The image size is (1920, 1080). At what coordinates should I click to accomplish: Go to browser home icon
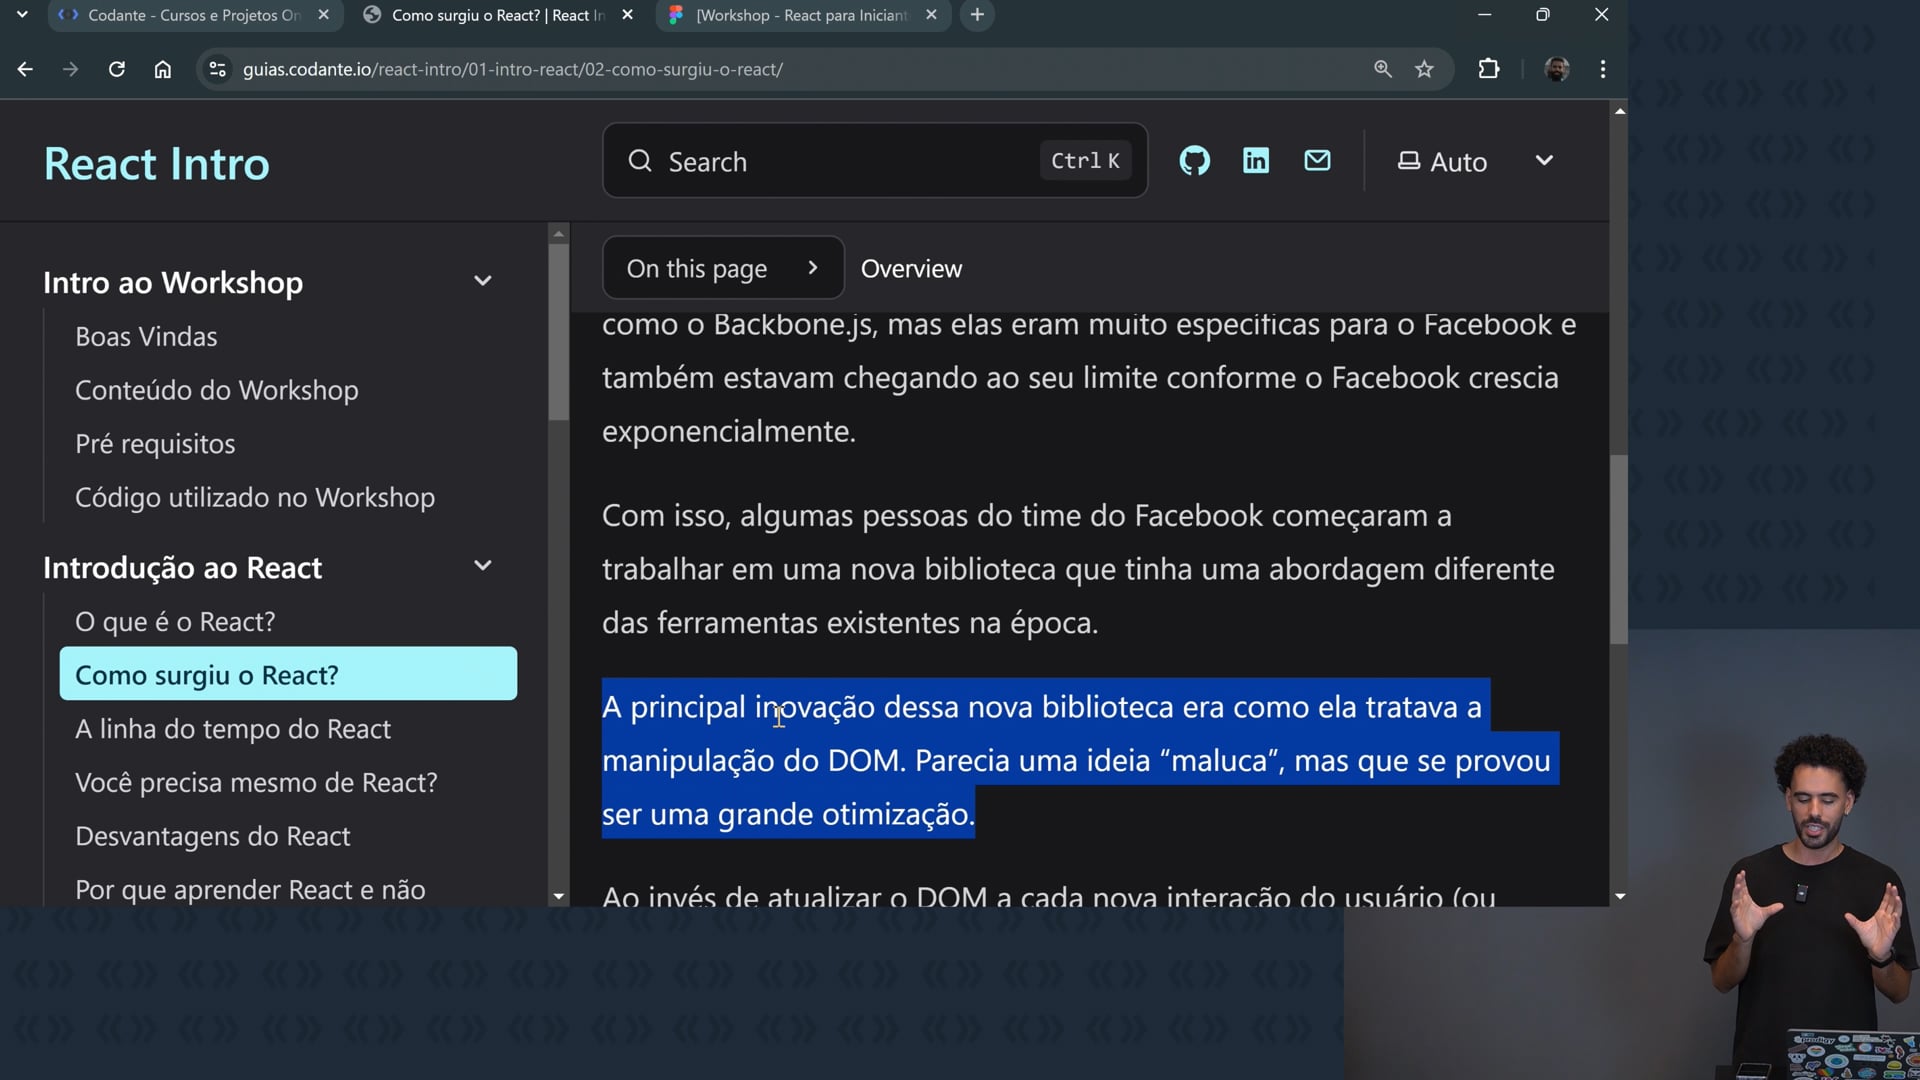click(x=163, y=69)
